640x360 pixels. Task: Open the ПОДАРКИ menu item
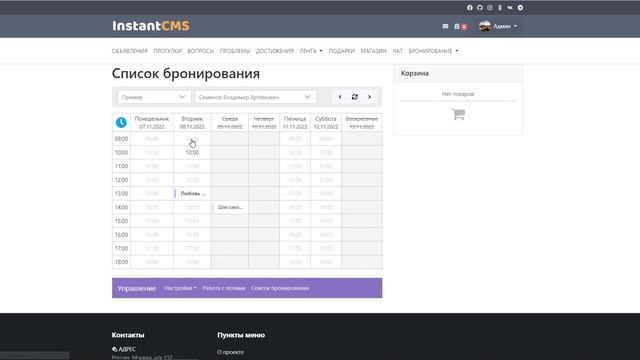[x=342, y=51]
